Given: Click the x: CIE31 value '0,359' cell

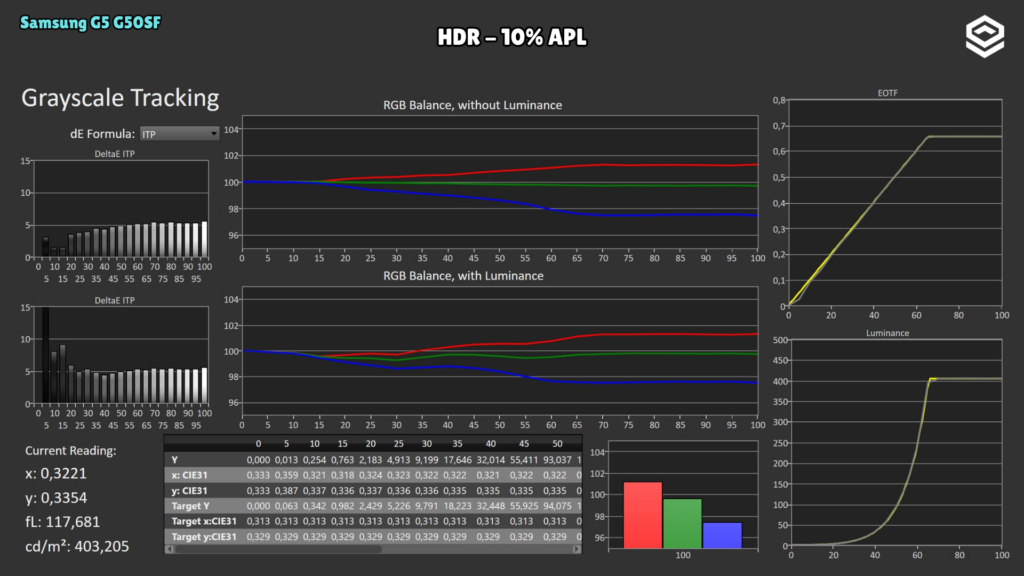Looking at the screenshot, I should [x=286, y=475].
